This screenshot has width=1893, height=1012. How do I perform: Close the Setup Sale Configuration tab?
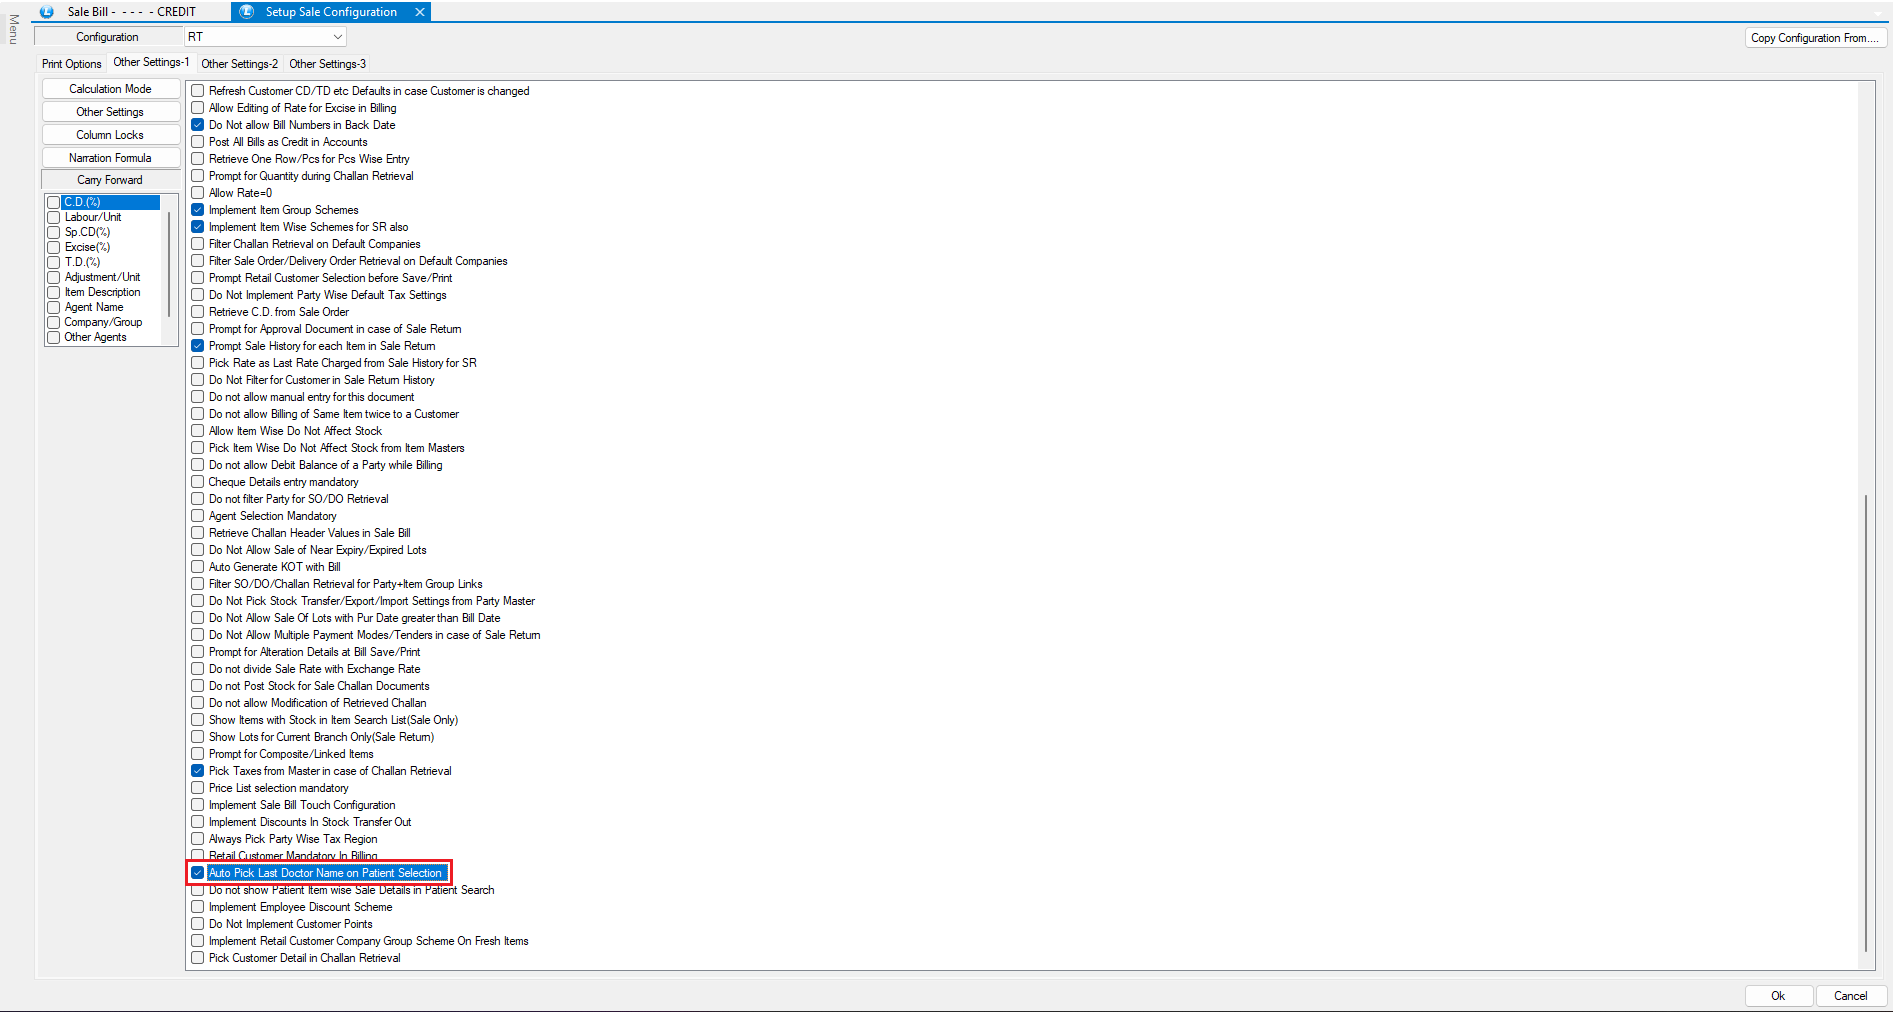420,12
